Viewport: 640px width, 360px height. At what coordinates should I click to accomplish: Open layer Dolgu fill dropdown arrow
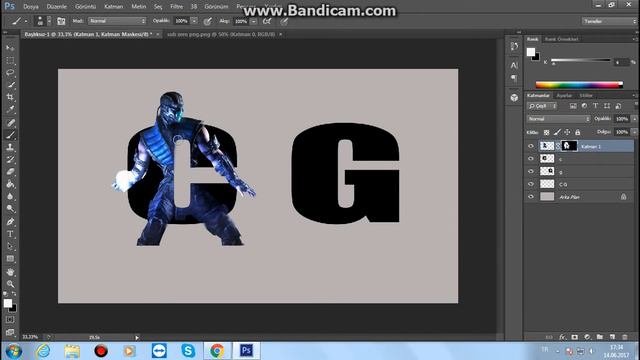coord(634,132)
